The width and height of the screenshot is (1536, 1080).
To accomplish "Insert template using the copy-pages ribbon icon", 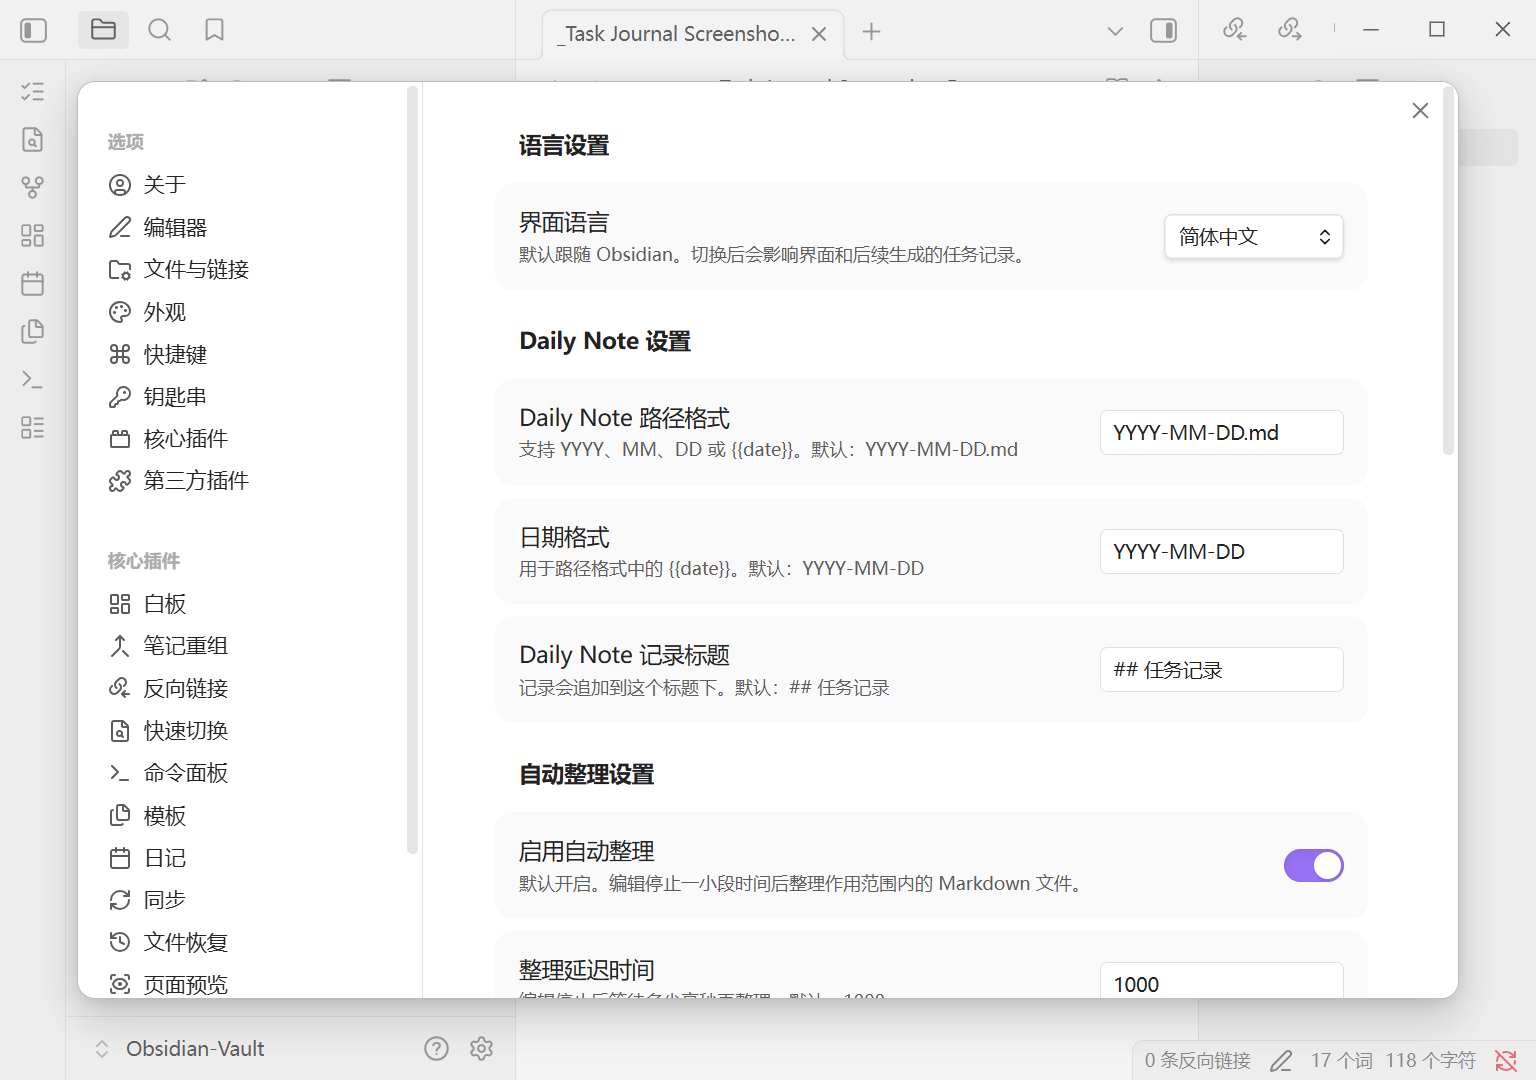I will (x=33, y=331).
